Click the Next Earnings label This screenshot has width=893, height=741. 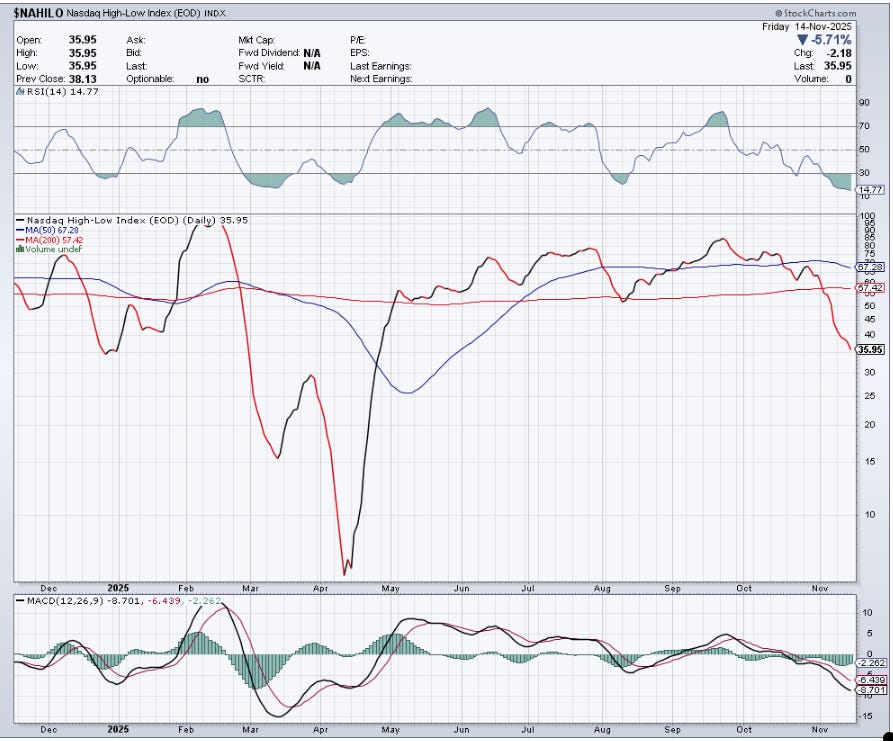pyautogui.click(x=381, y=79)
